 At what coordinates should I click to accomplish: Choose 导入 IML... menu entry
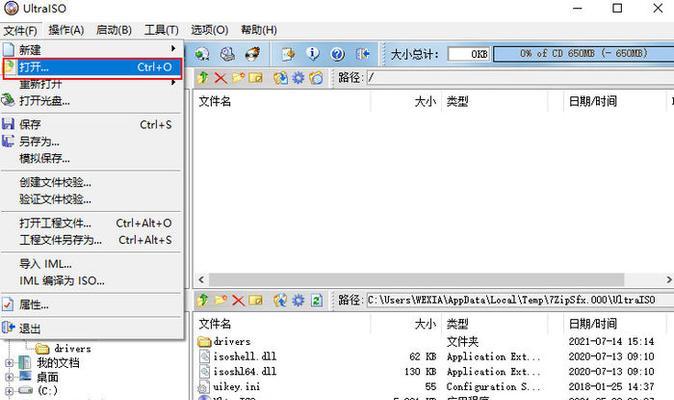pos(92,264)
